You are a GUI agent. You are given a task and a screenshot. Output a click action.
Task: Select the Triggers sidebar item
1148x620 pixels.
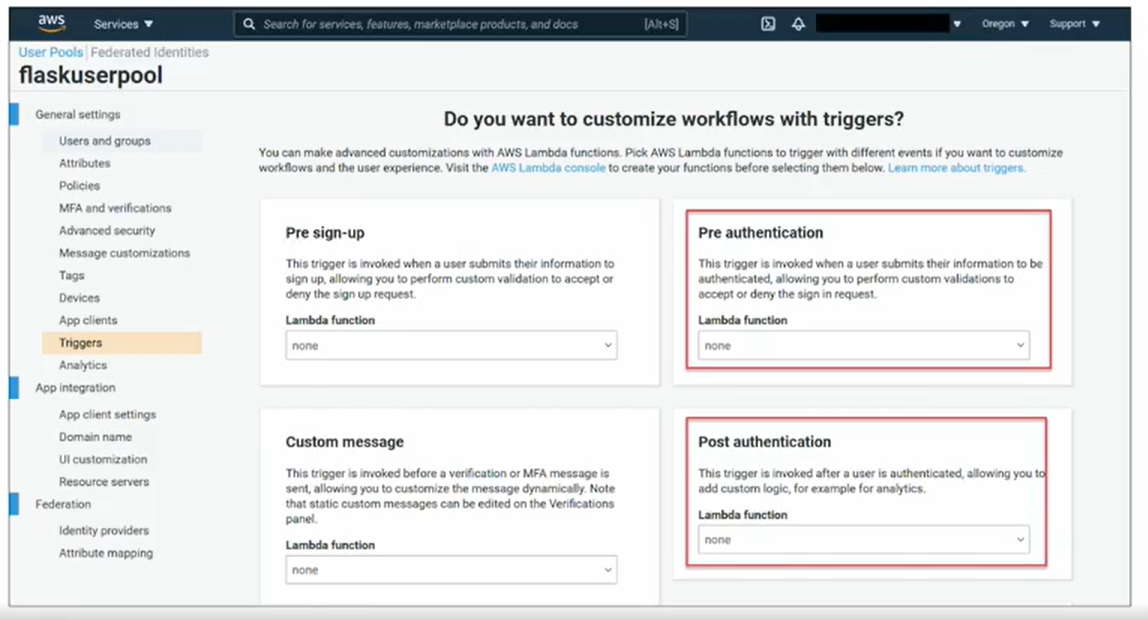click(x=122, y=343)
